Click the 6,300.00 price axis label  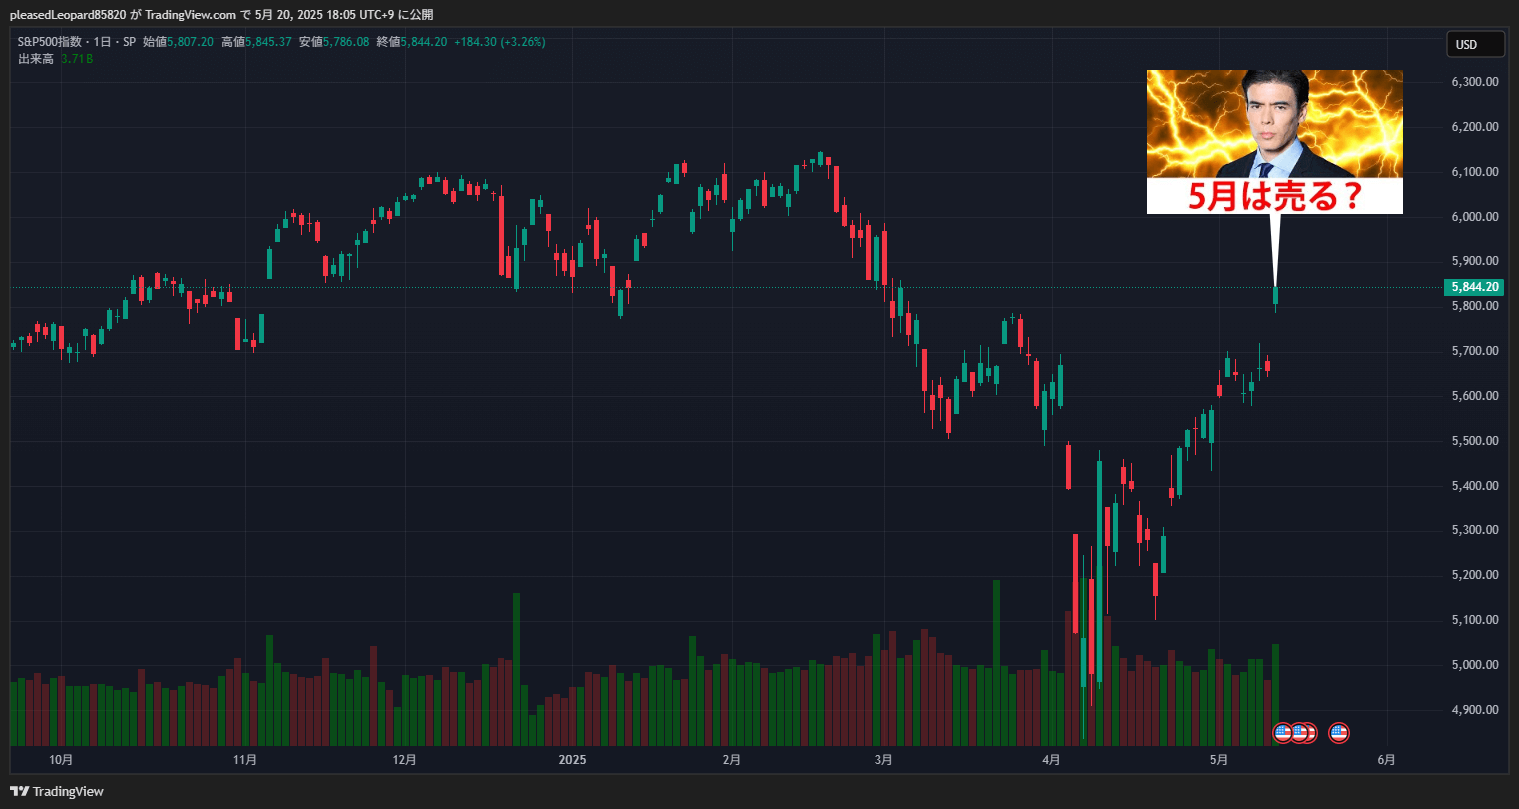coord(1474,82)
